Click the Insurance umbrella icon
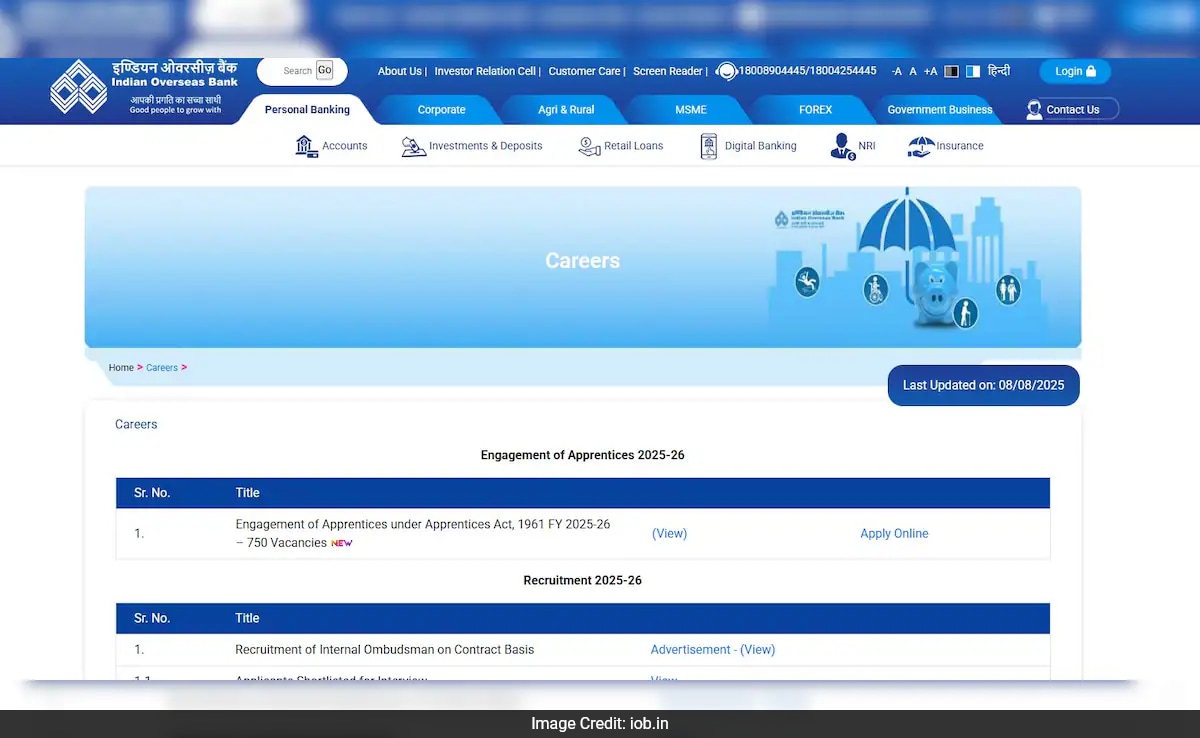This screenshot has height=738, width=1200. [x=920, y=146]
